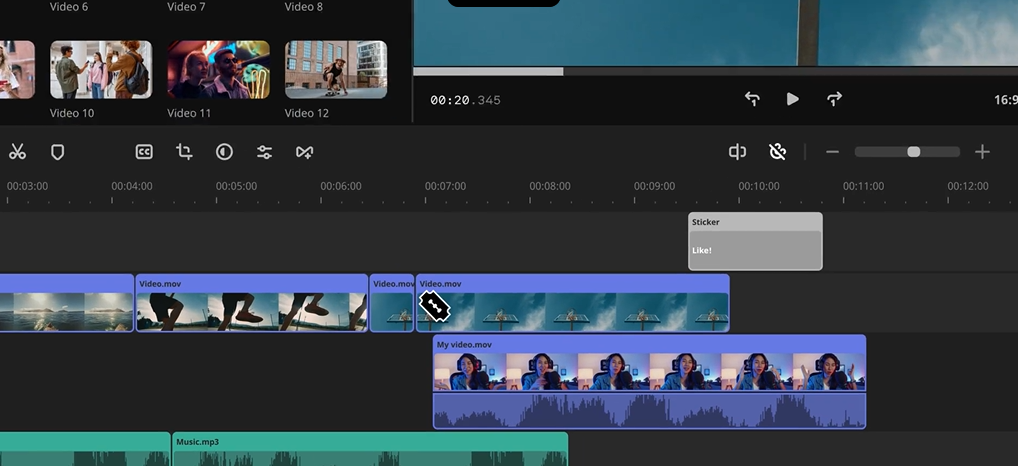Open the closed captions tool
This screenshot has height=466, width=1018.
(x=144, y=152)
